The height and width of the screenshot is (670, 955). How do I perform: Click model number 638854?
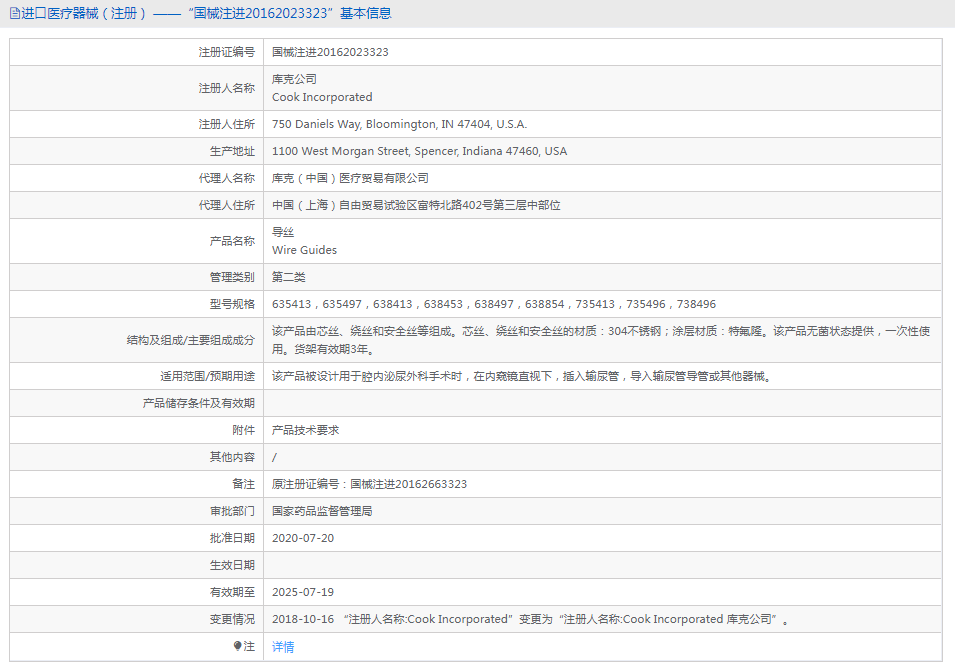pos(544,304)
